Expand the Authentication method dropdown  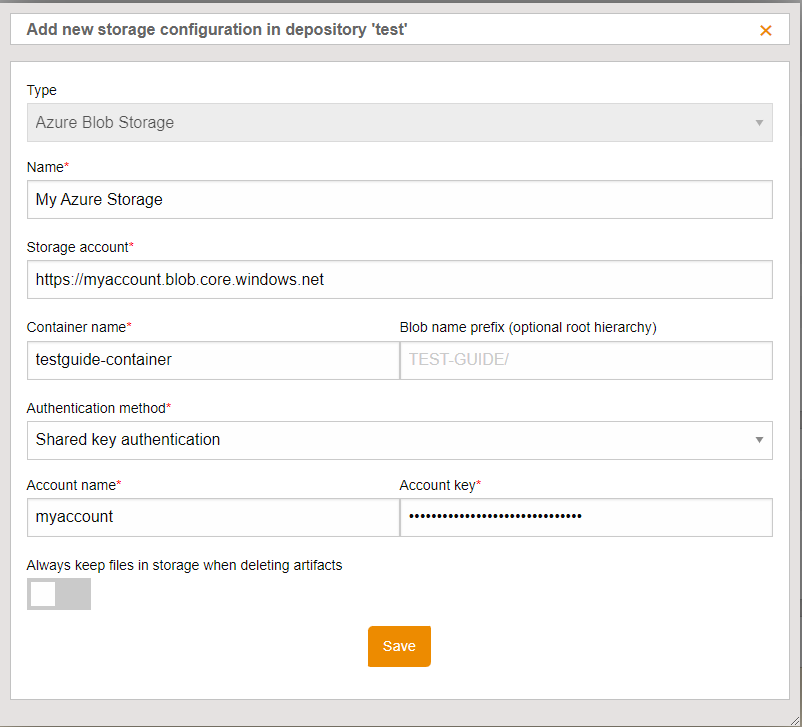coord(398,440)
